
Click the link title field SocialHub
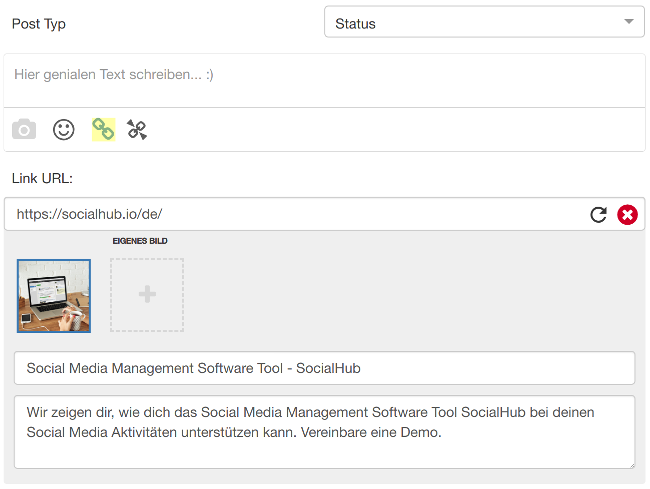click(325, 368)
